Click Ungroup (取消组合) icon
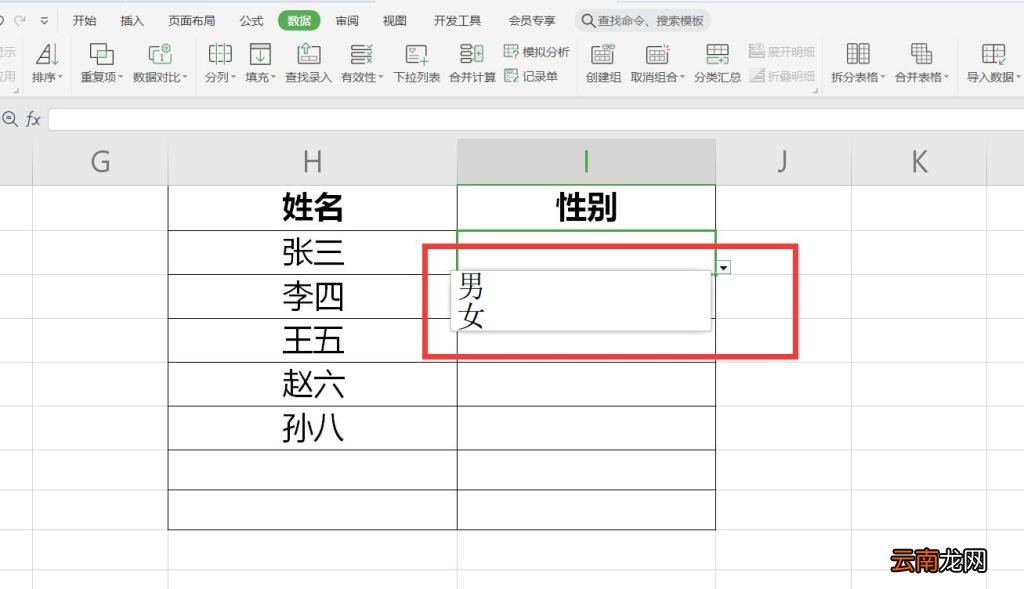This screenshot has width=1024, height=589. [657, 54]
